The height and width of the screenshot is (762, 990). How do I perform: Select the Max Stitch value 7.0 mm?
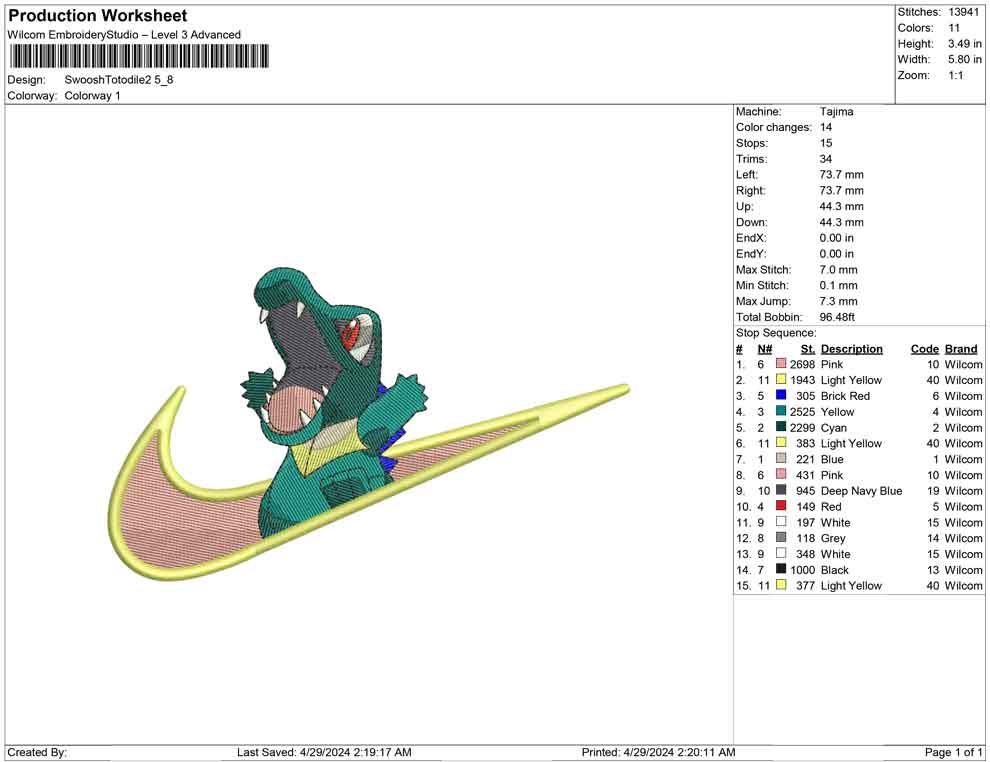[838, 270]
